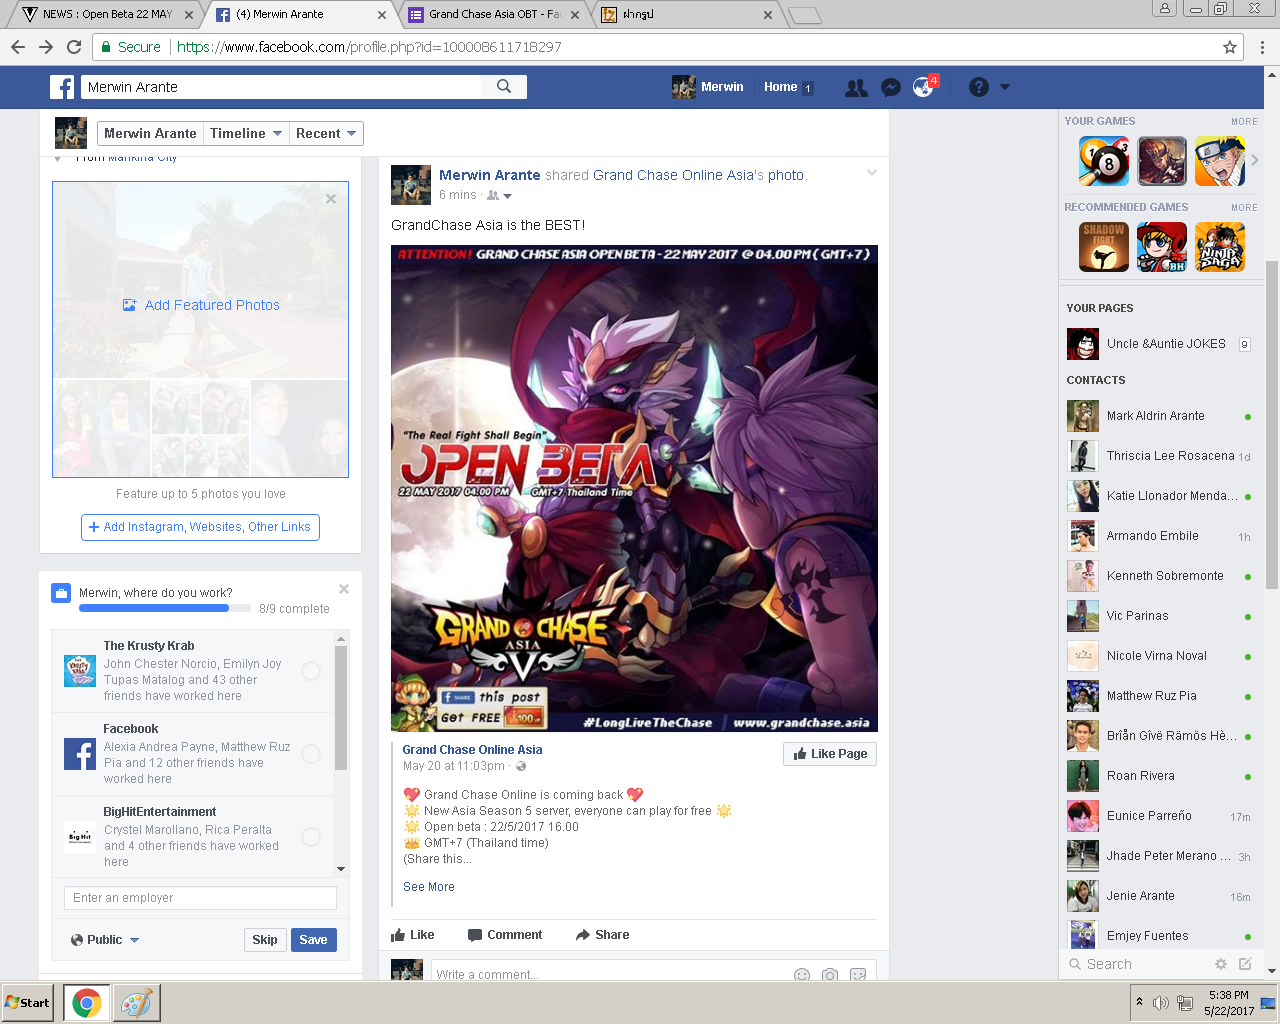The width and height of the screenshot is (1280, 1024).
Task: Open chat settings gear icon
Action: (1220, 964)
